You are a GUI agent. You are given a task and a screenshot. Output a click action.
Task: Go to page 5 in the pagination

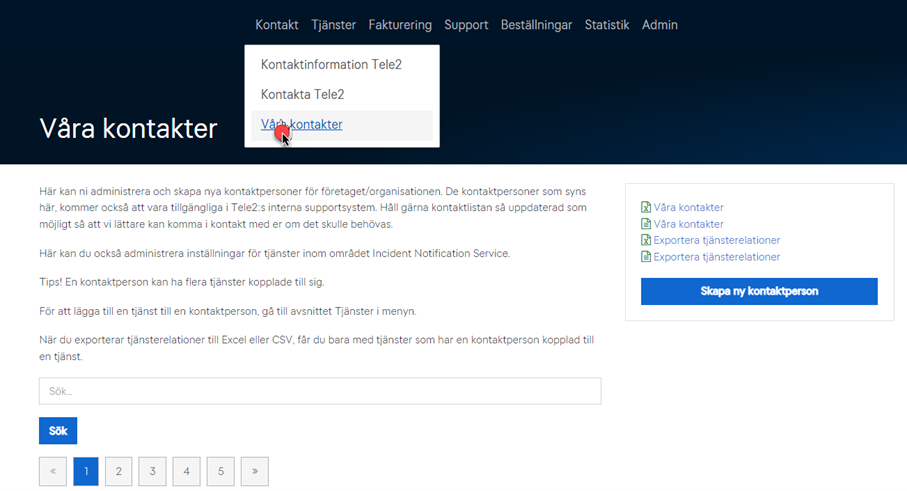[220, 471]
